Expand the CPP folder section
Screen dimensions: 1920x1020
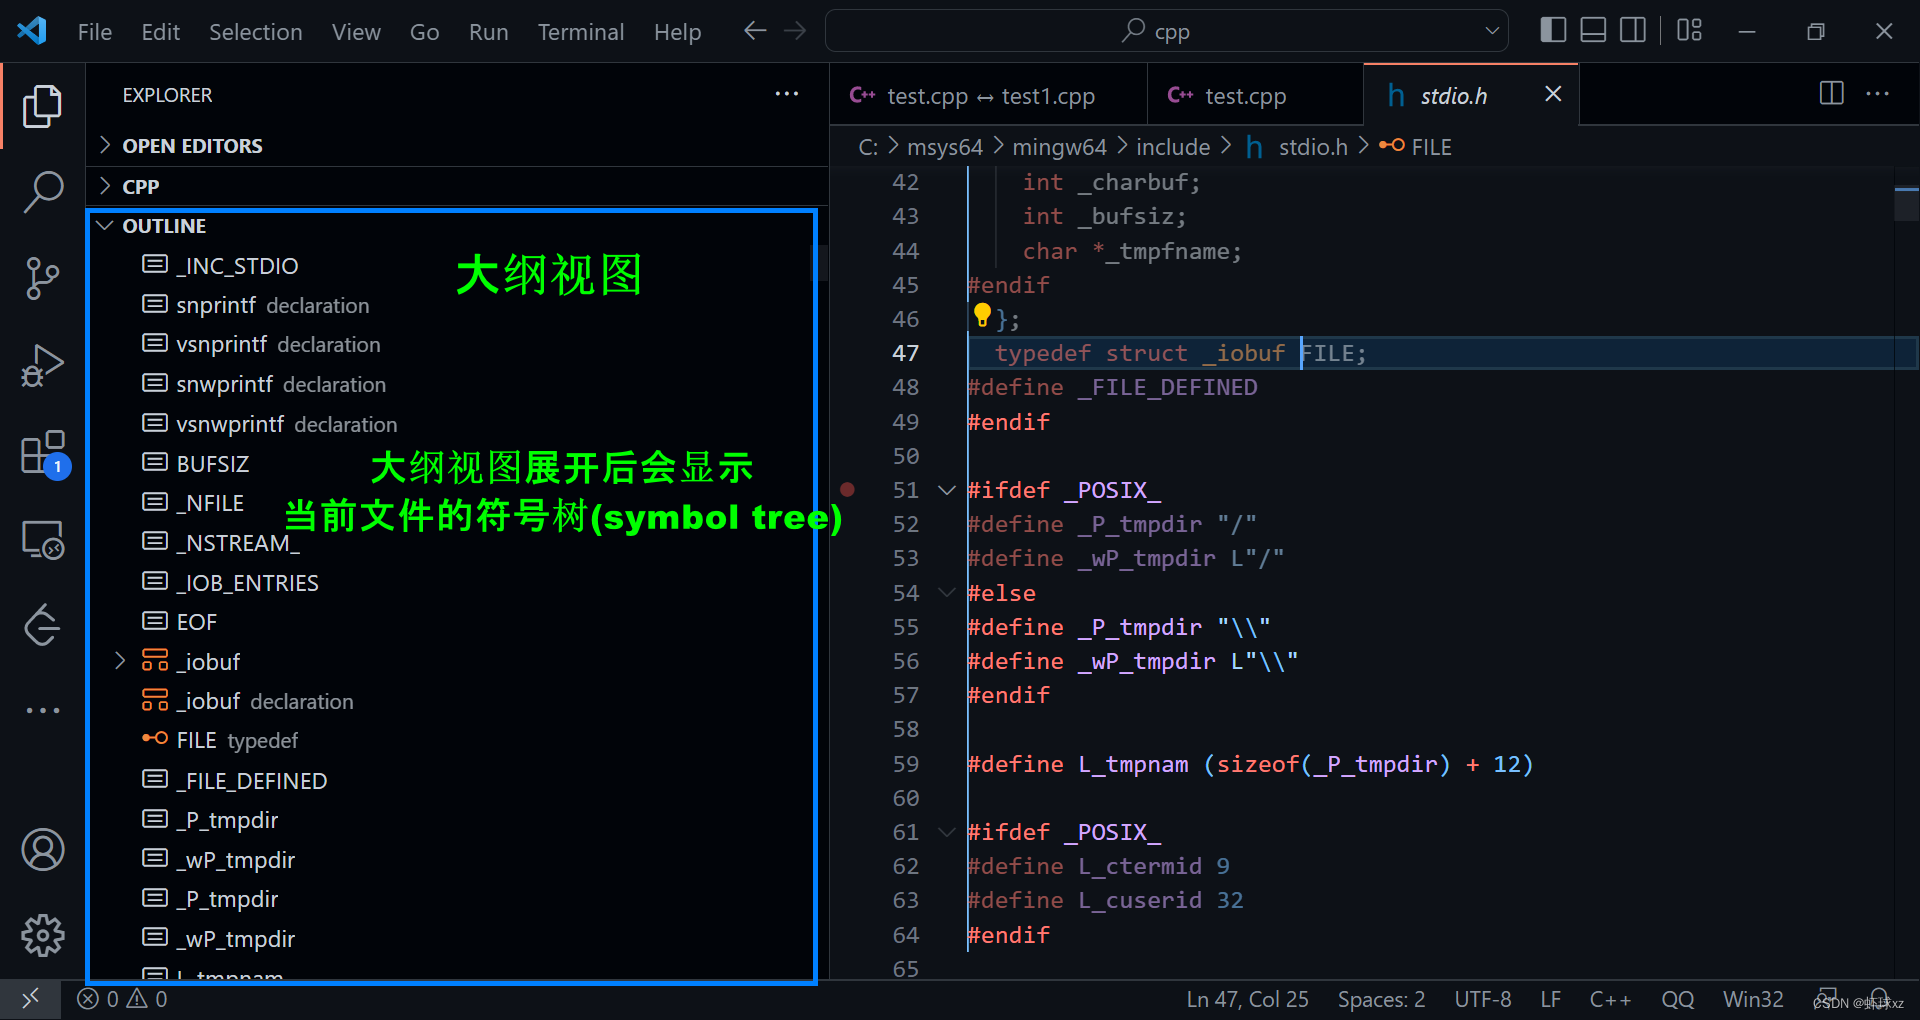pos(458,187)
